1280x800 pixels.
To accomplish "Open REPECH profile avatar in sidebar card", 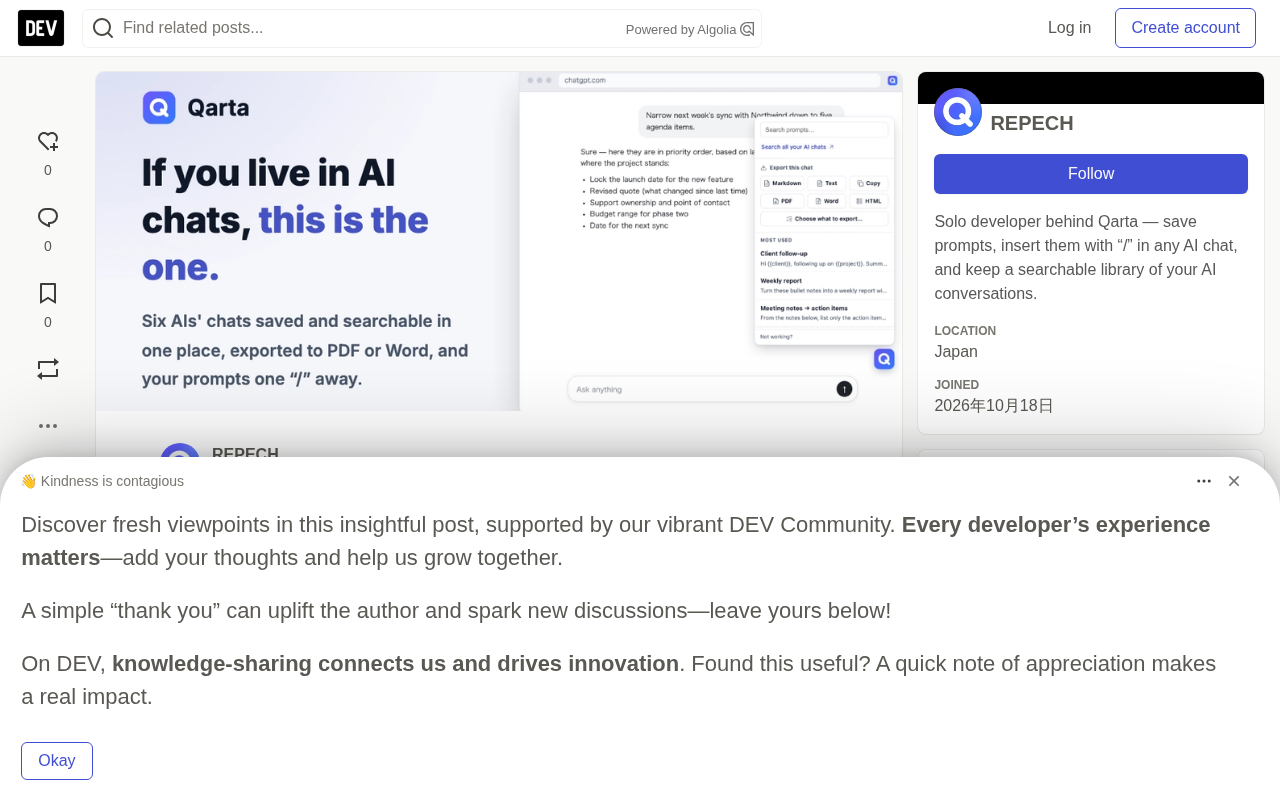I will click(958, 112).
